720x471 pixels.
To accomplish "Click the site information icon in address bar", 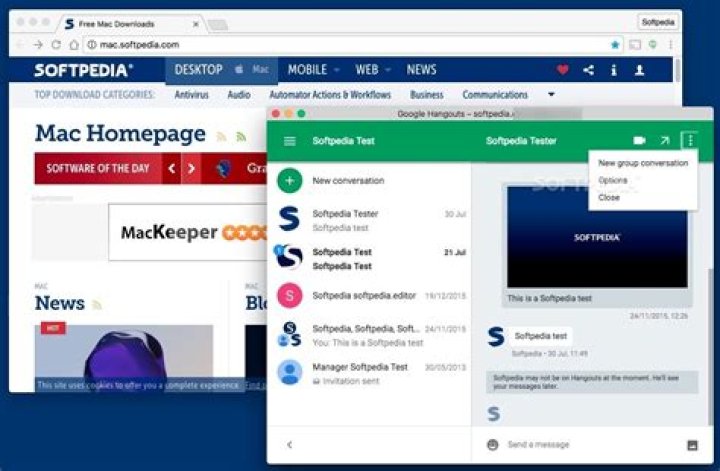I will click(x=92, y=45).
